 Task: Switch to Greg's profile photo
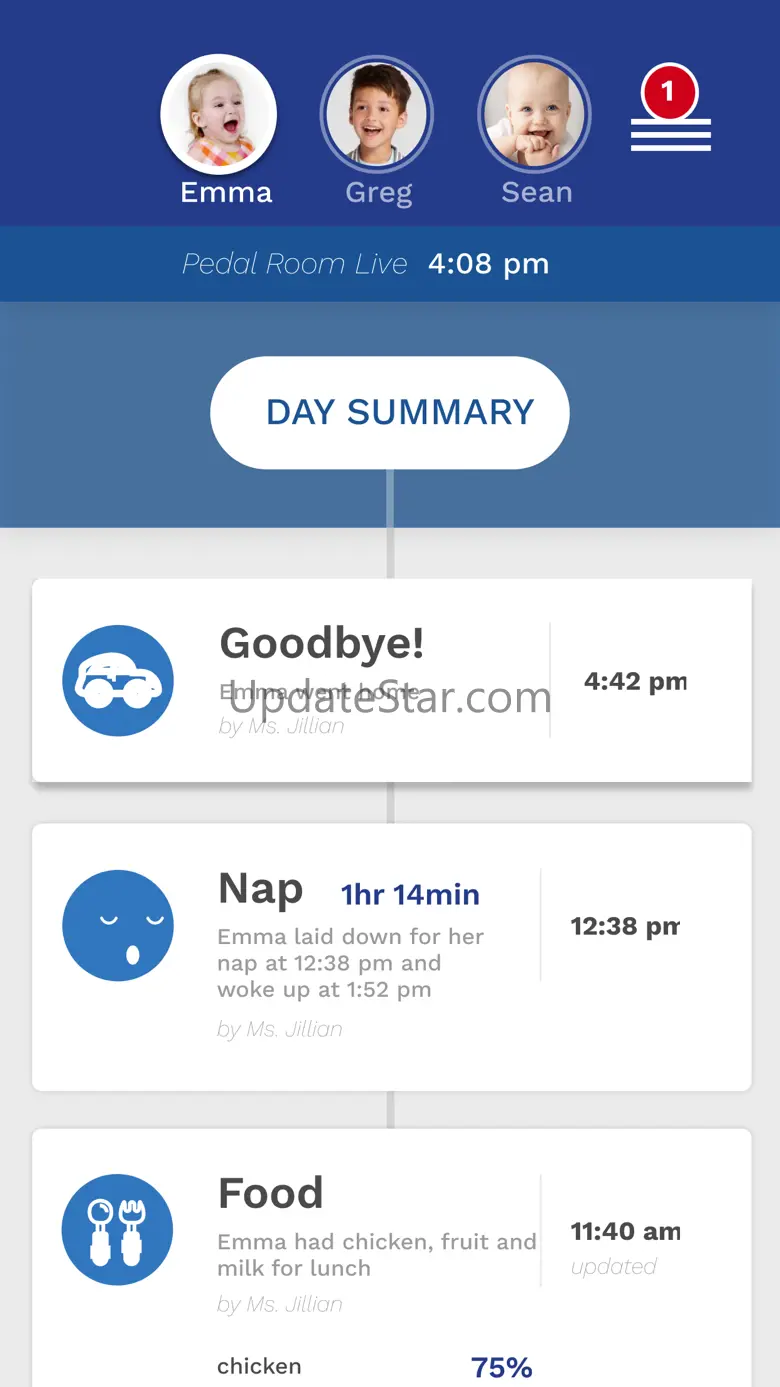click(x=377, y=115)
